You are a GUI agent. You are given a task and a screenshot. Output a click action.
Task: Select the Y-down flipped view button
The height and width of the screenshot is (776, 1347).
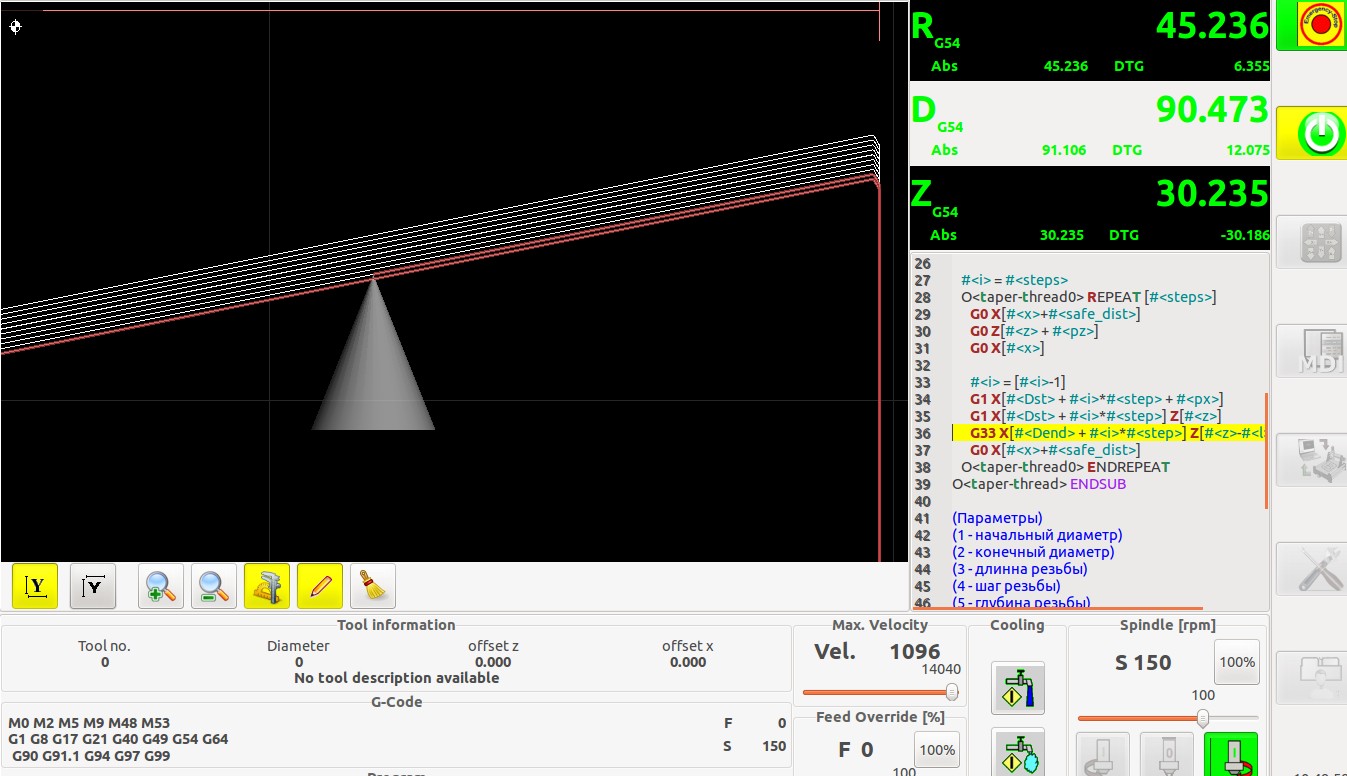click(93, 586)
